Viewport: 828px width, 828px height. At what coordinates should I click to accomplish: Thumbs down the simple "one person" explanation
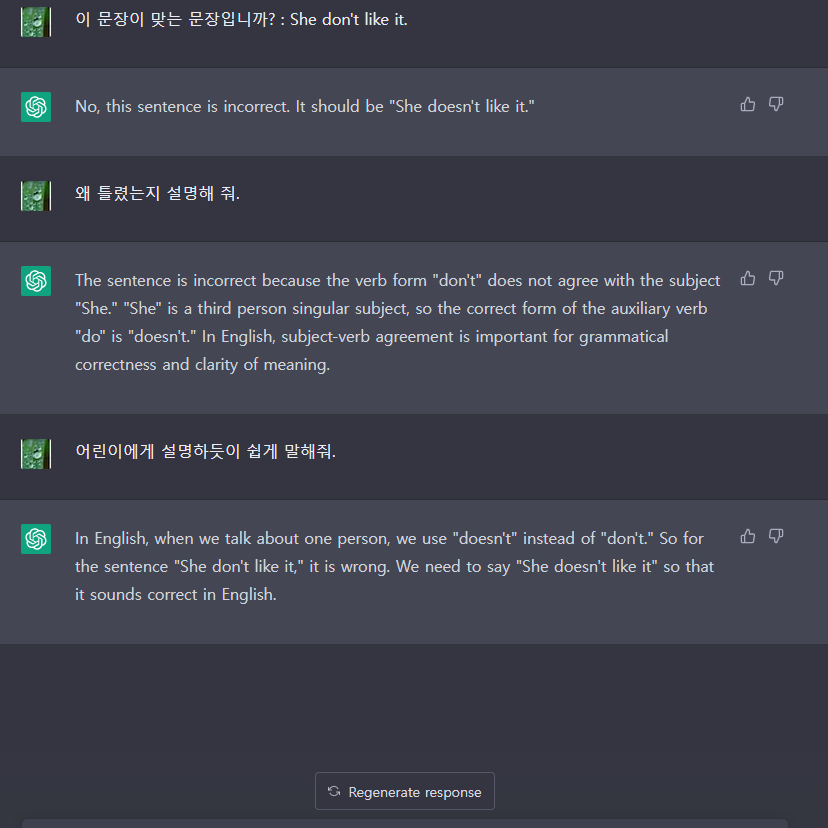[776, 536]
